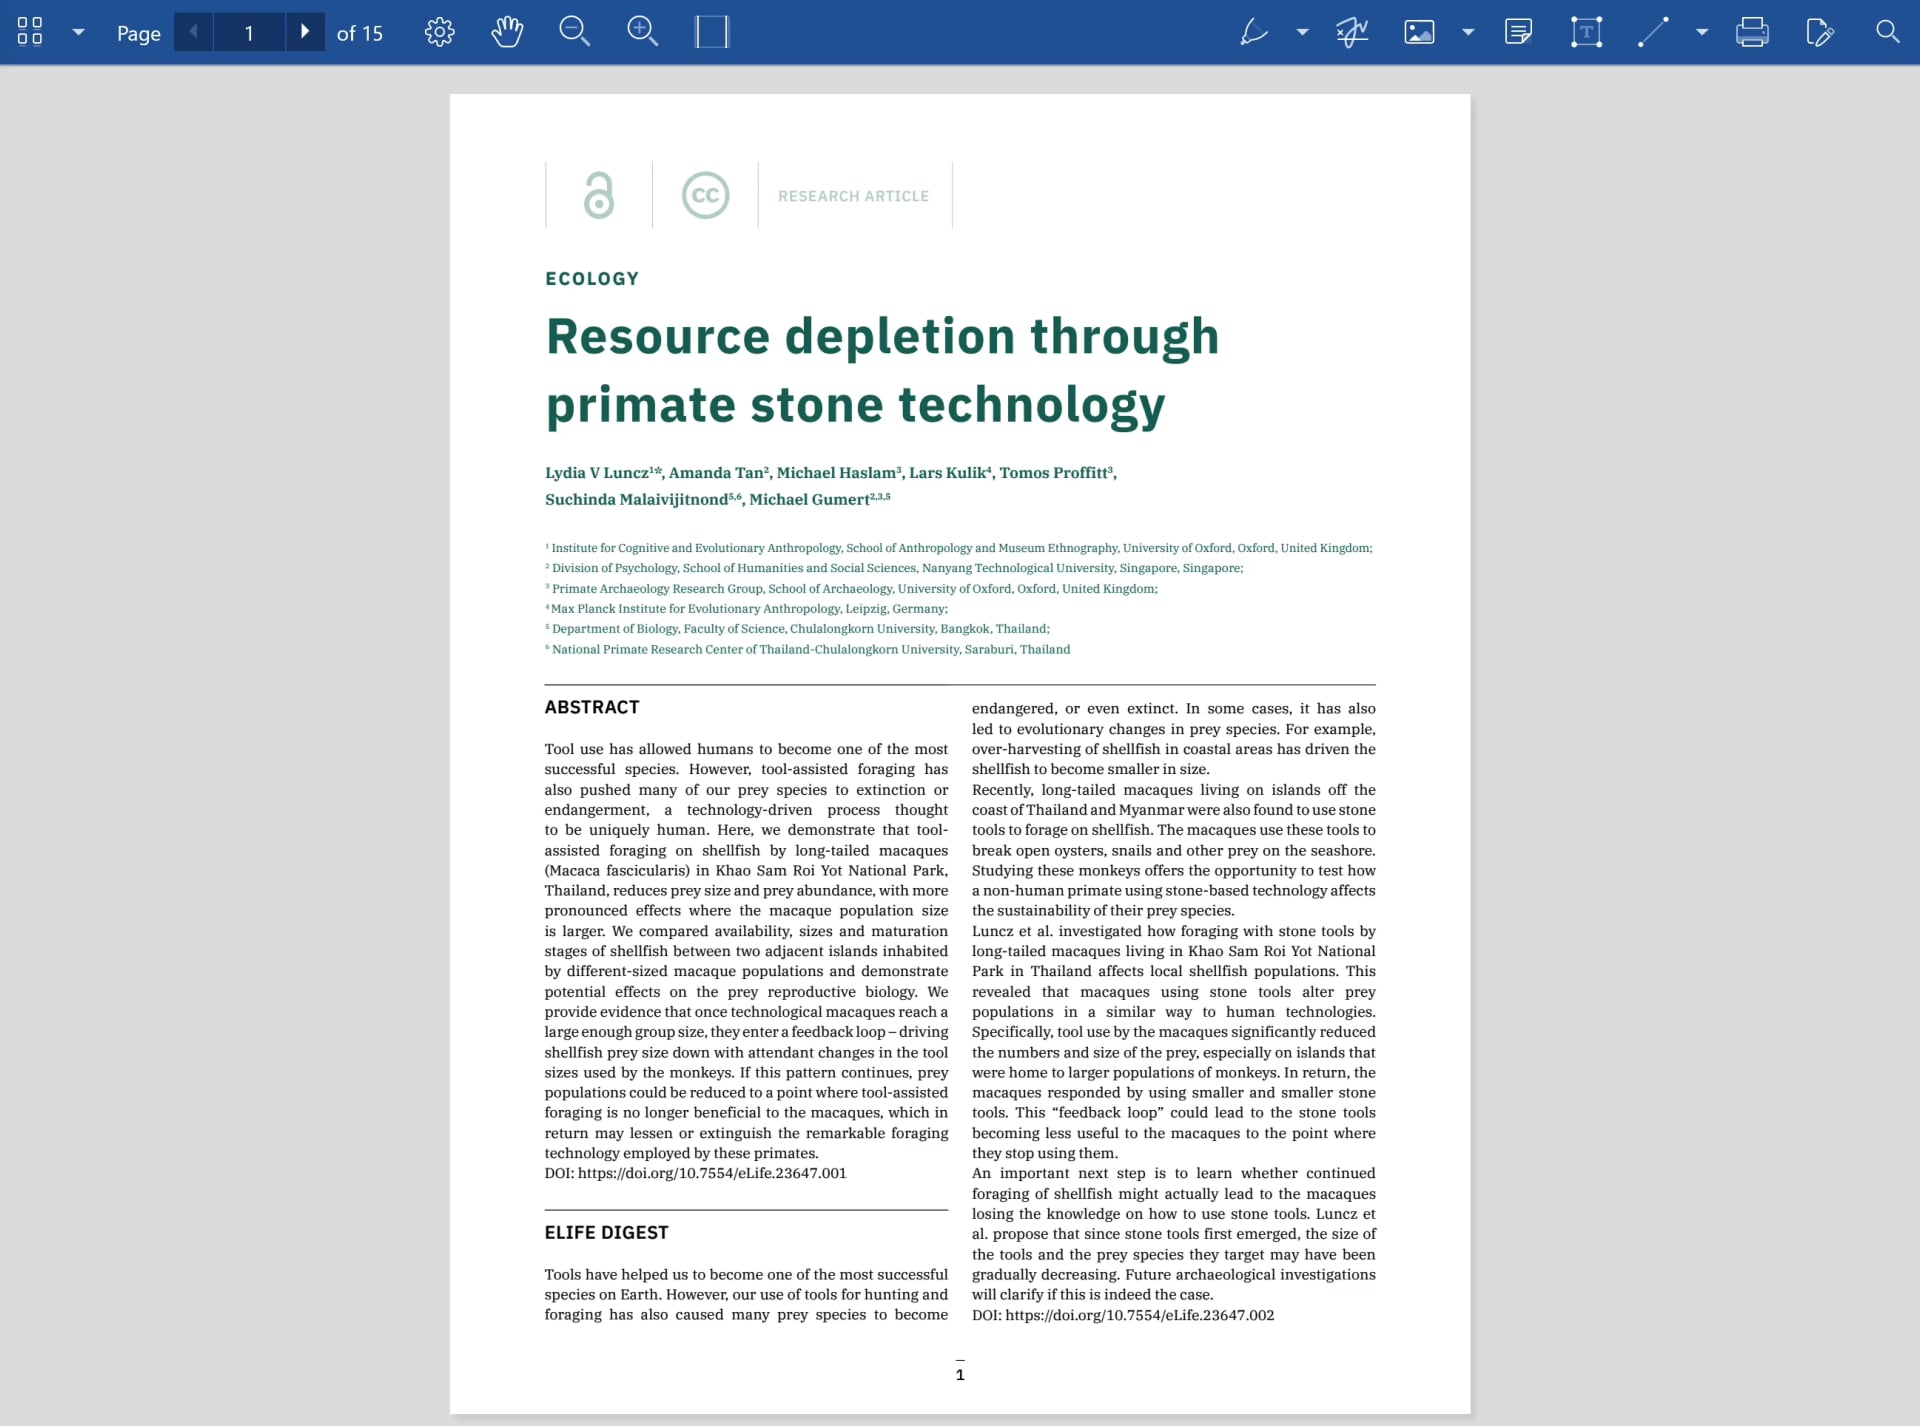The height and width of the screenshot is (1426, 1920).
Task: Expand the view mode dropdown arrow
Action: click(x=78, y=32)
